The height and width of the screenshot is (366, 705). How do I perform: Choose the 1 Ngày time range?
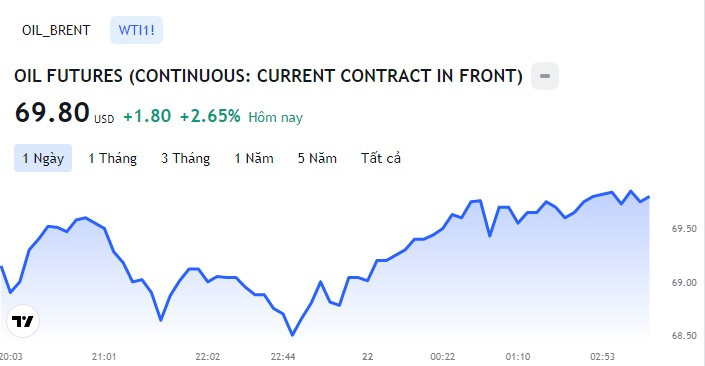click(43, 158)
